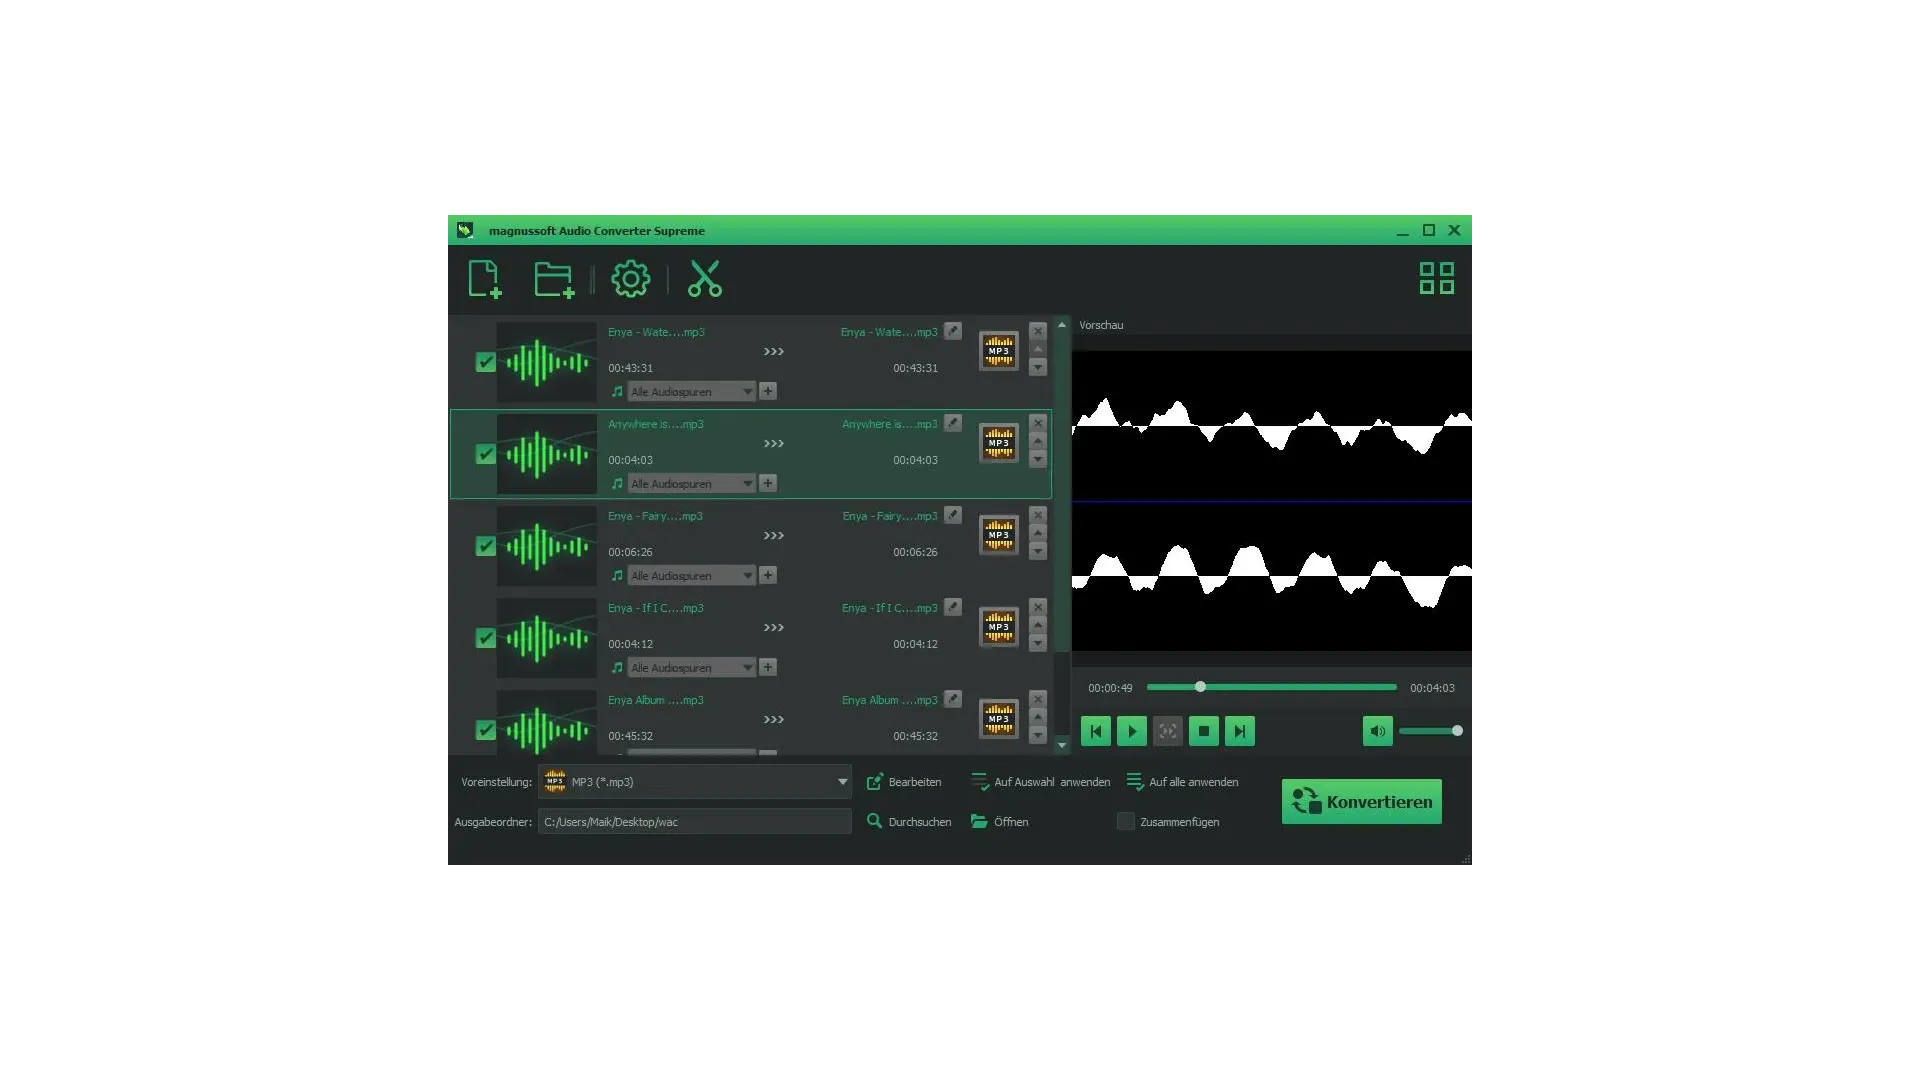Uncheck the Enya - Wate track checkbox
The image size is (1920, 1080).
485,362
